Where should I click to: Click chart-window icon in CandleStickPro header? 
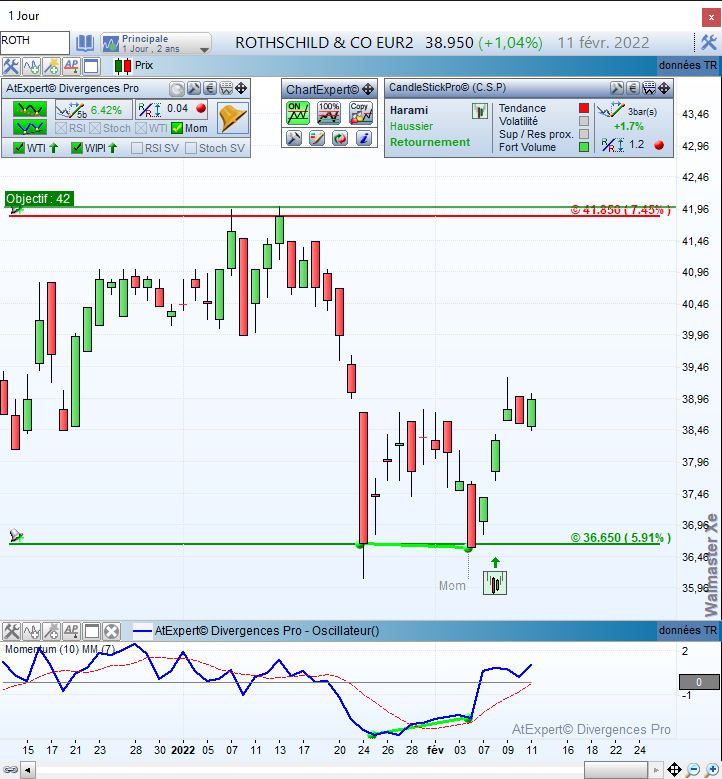click(649, 88)
